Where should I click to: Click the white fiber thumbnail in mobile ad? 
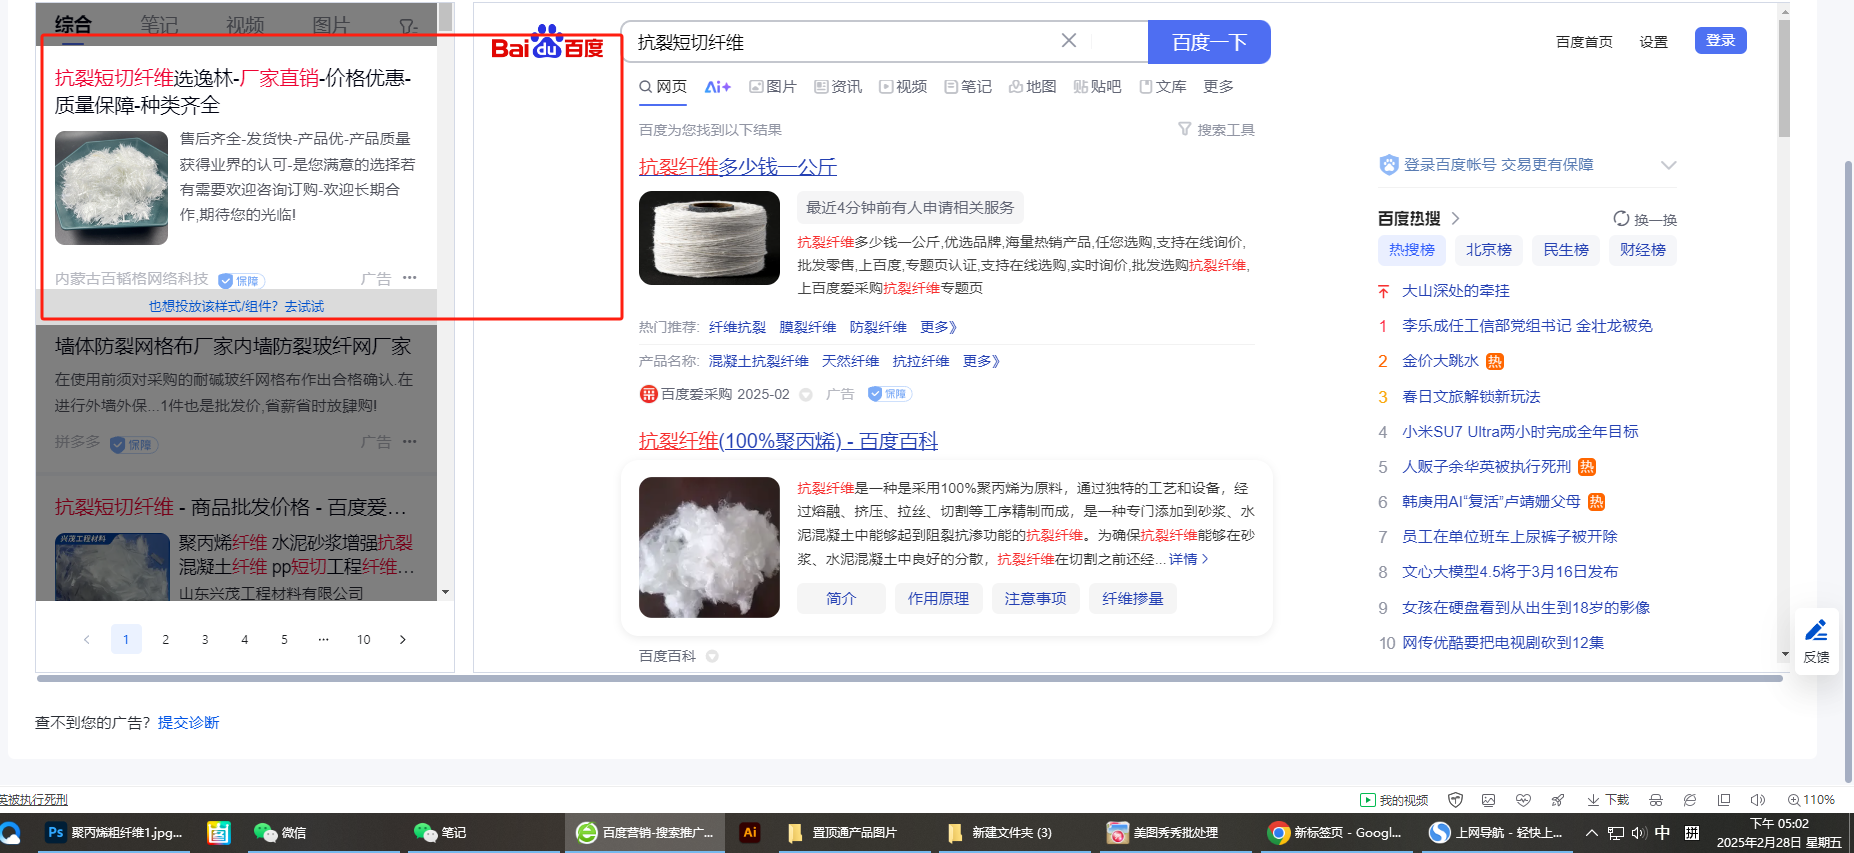(x=111, y=188)
